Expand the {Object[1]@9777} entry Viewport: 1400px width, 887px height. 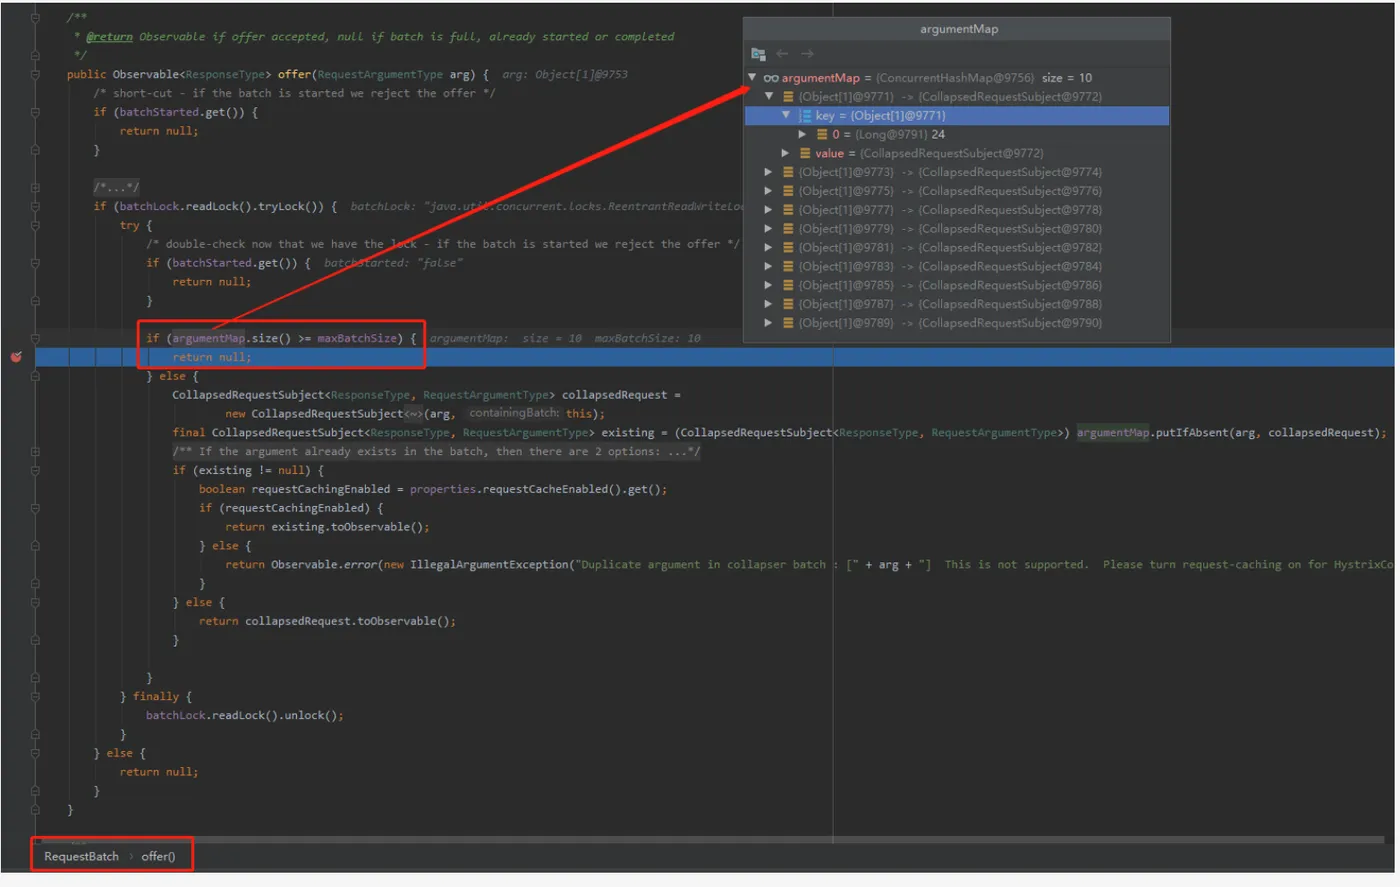click(x=768, y=210)
